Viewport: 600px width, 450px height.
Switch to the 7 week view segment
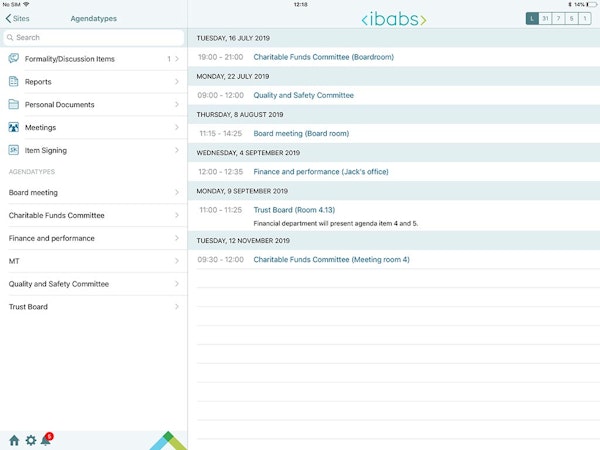[x=558, y=18]
